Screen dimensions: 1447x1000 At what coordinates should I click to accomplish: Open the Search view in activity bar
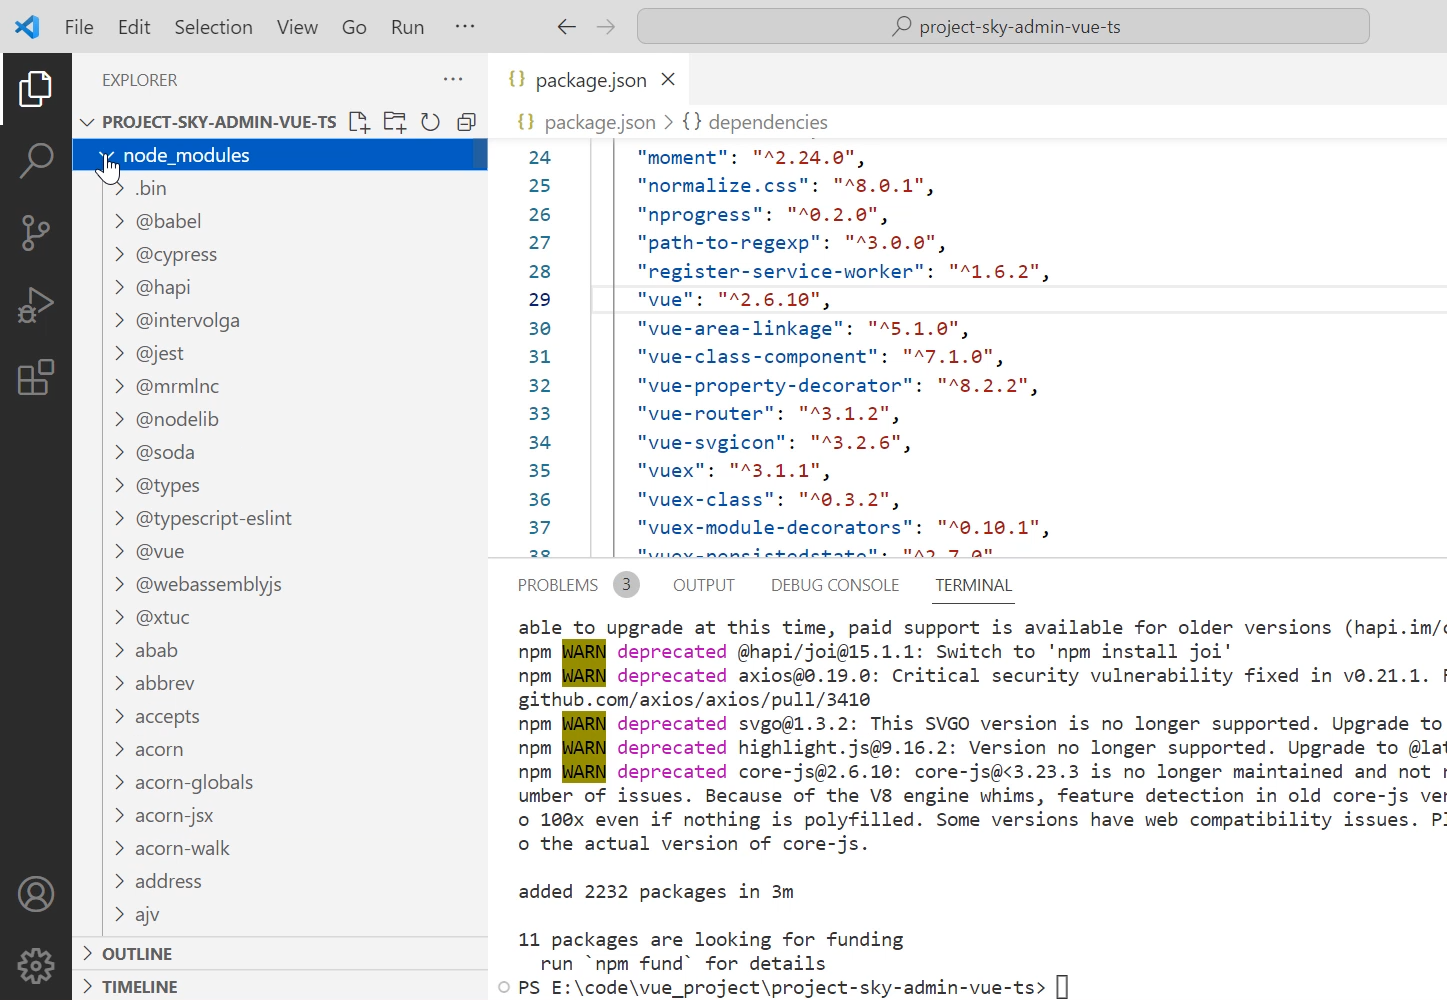tap(36, 160)
